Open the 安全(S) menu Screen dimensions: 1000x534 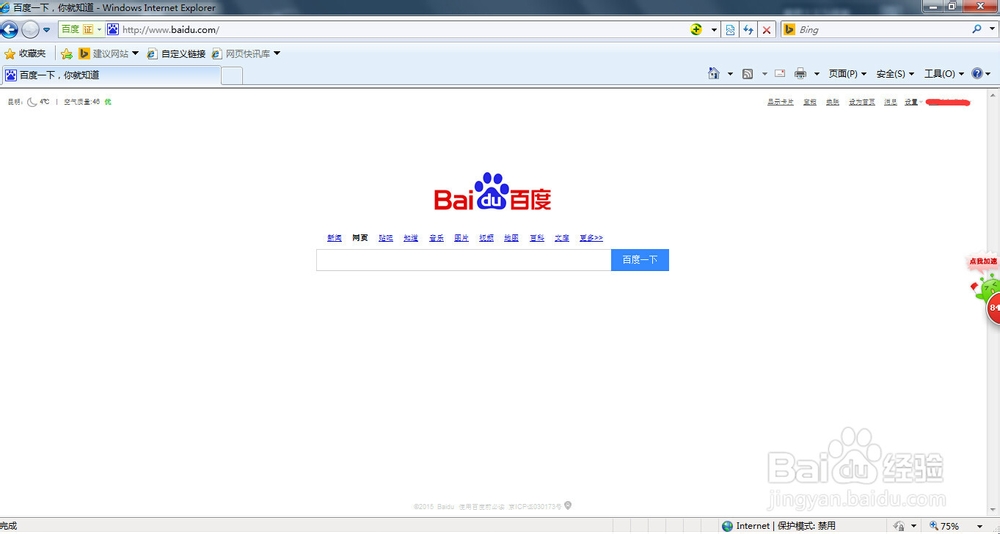(895, 74)
